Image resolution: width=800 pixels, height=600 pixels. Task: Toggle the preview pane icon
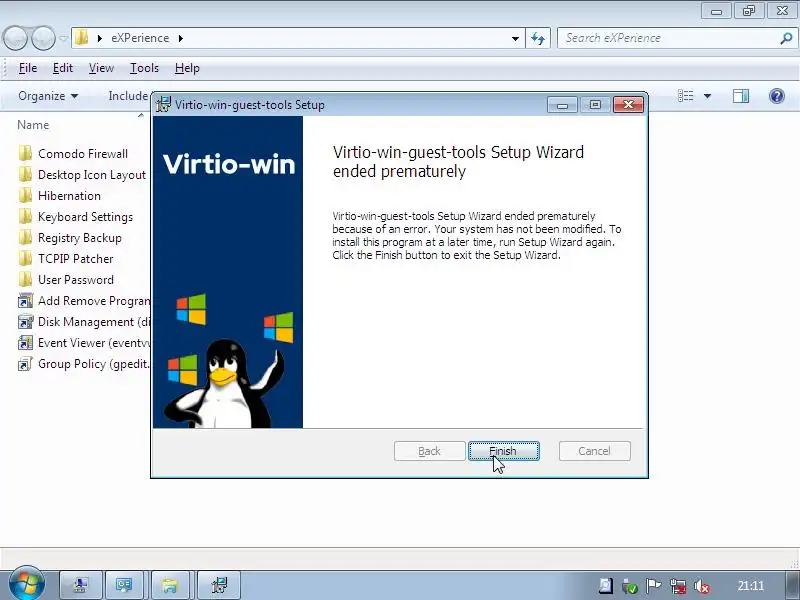741,95
